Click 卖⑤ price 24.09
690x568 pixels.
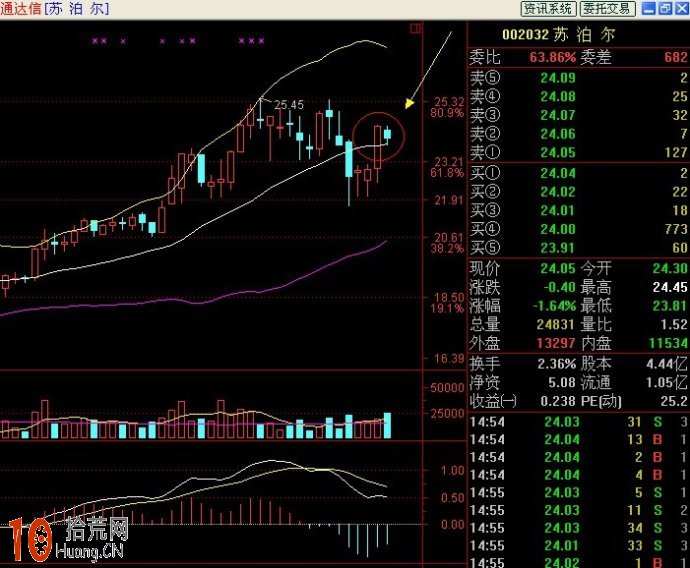558,78
